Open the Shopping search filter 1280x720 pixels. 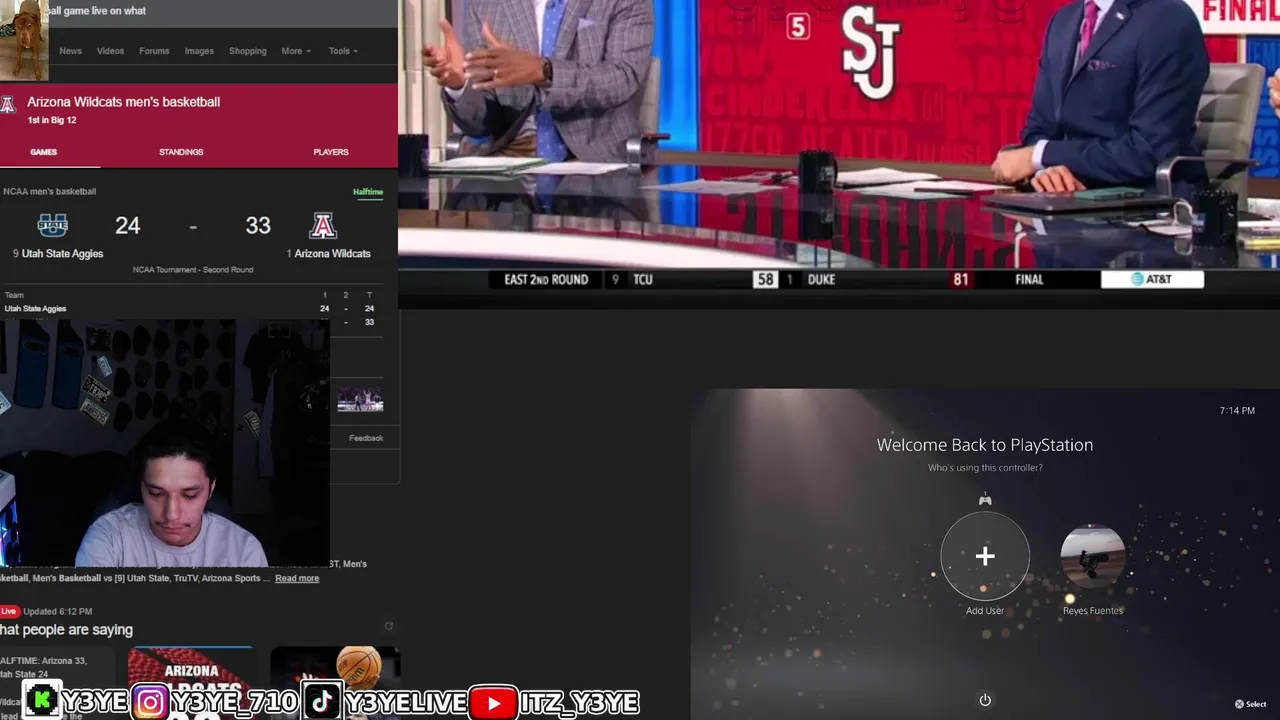pos(247,51)
